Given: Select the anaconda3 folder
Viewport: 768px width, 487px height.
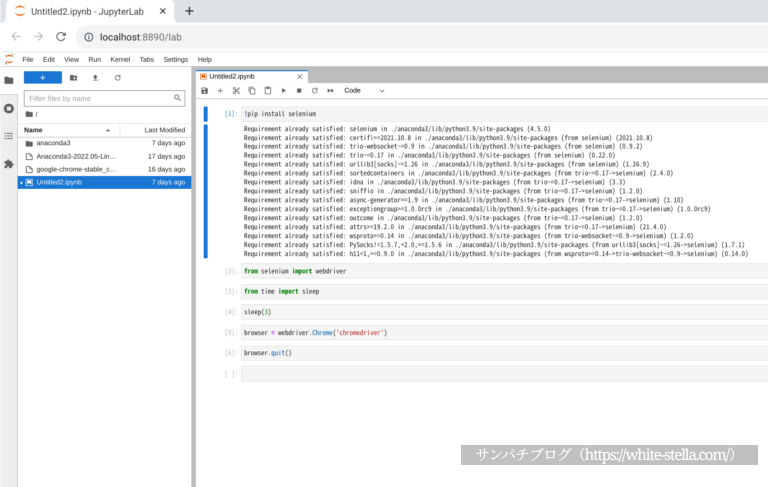Looking at the screenshot, I should 104,143.
